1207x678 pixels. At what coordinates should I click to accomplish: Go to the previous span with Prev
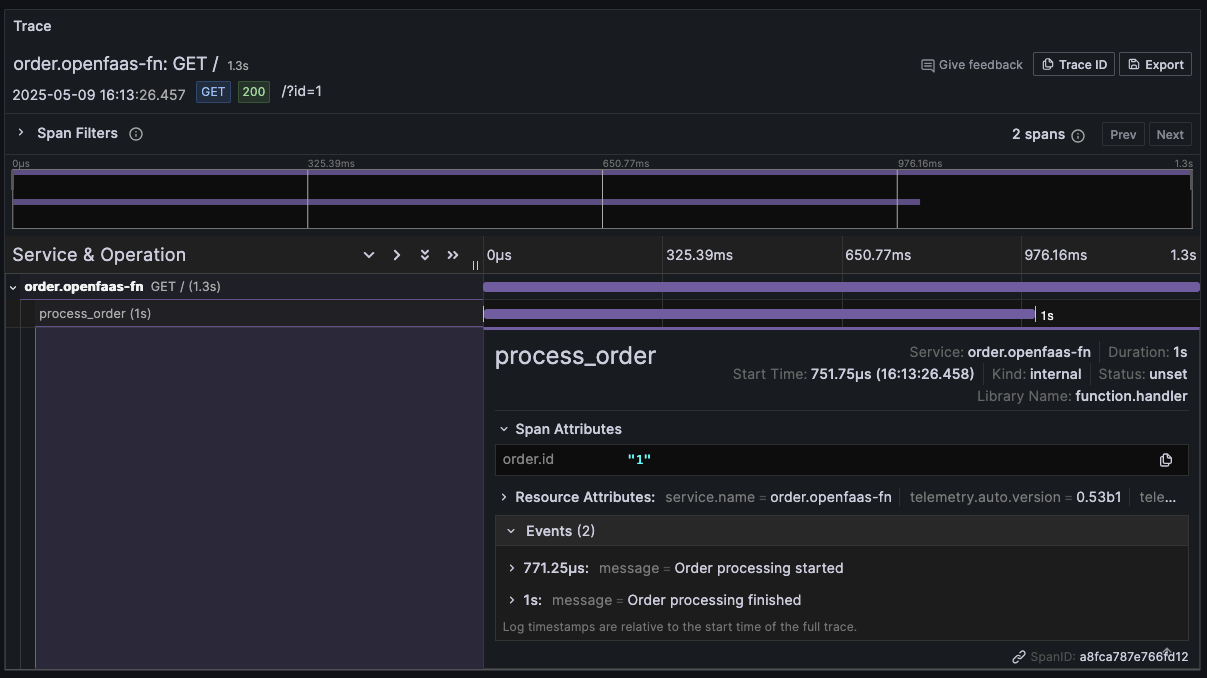pyautogui.click(x=1123, y=134)
